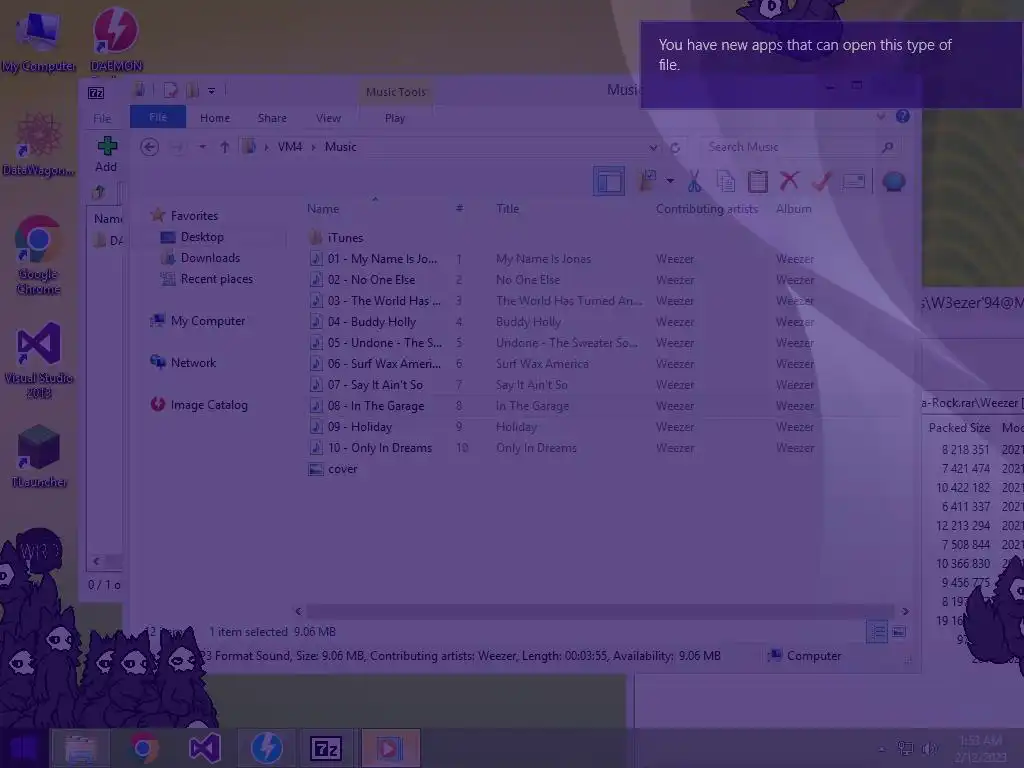Click the Move-to folder toolbar icon
The image size is (1024, 768).
click(x=647, y=181)
